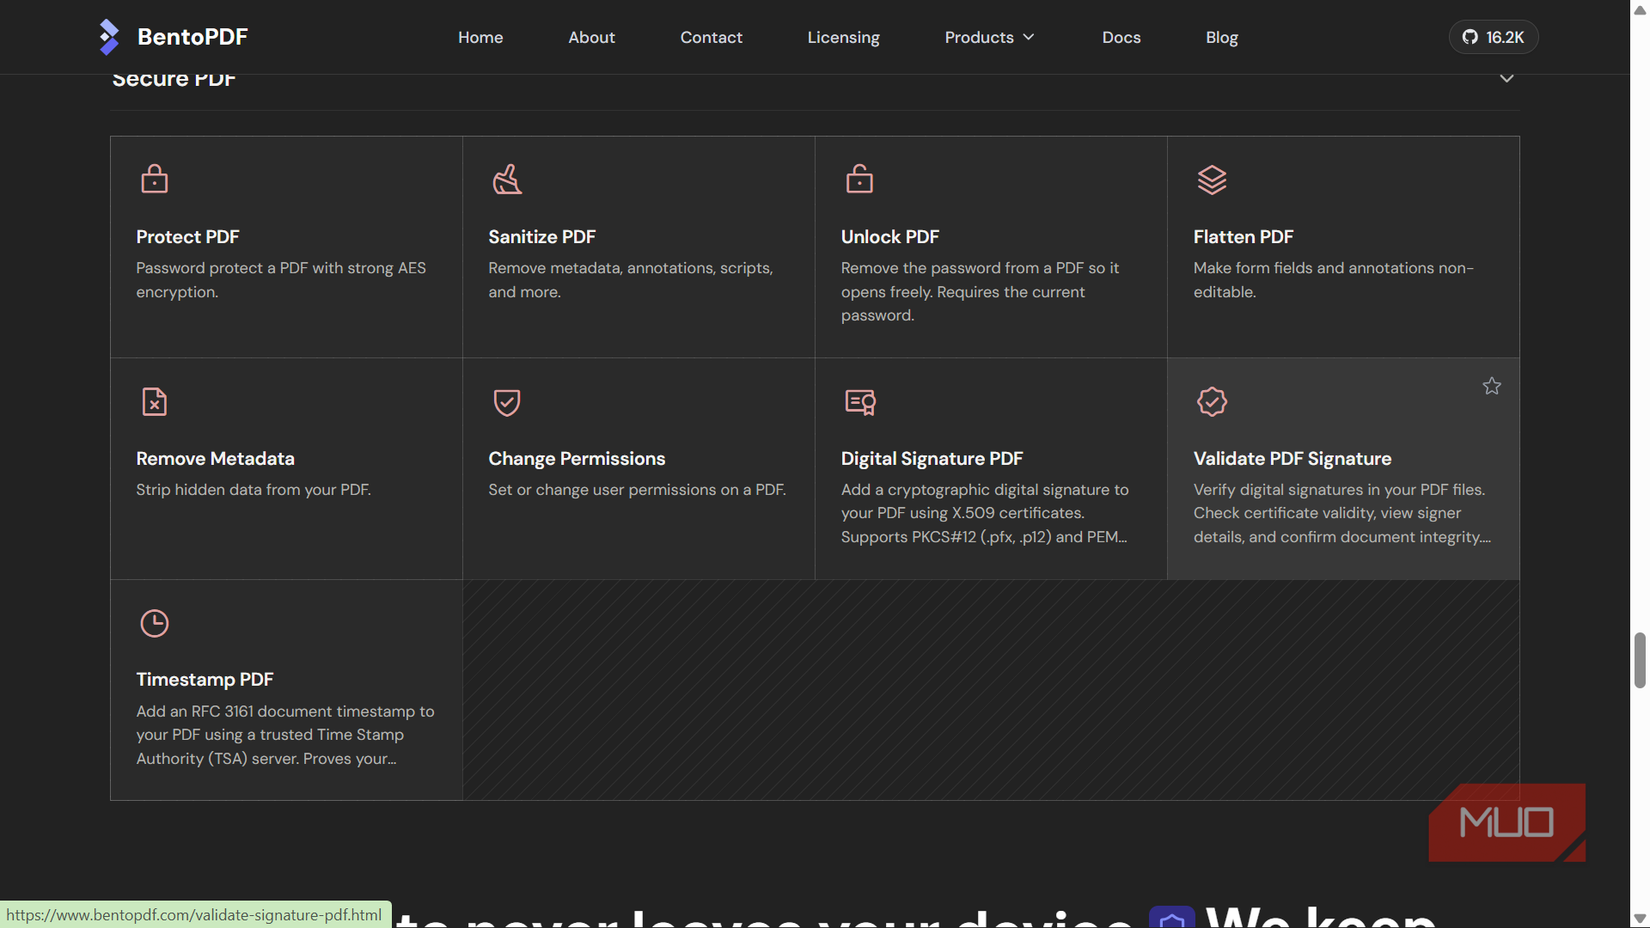Click "Strip hidden data from your PDF." text

pos(253,489)
